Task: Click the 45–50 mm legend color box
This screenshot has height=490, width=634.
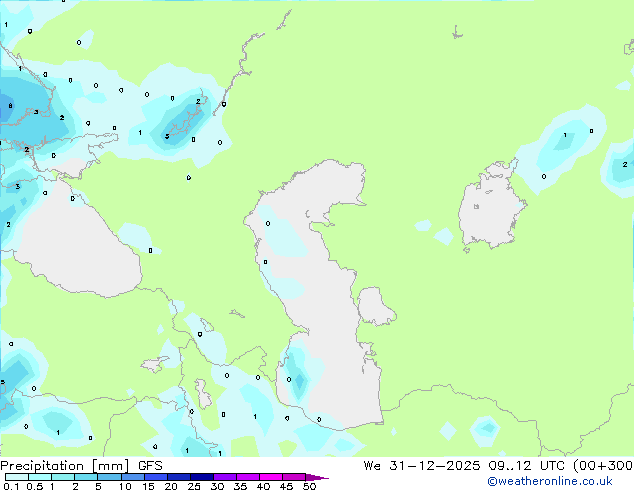Action: [294, 477]
